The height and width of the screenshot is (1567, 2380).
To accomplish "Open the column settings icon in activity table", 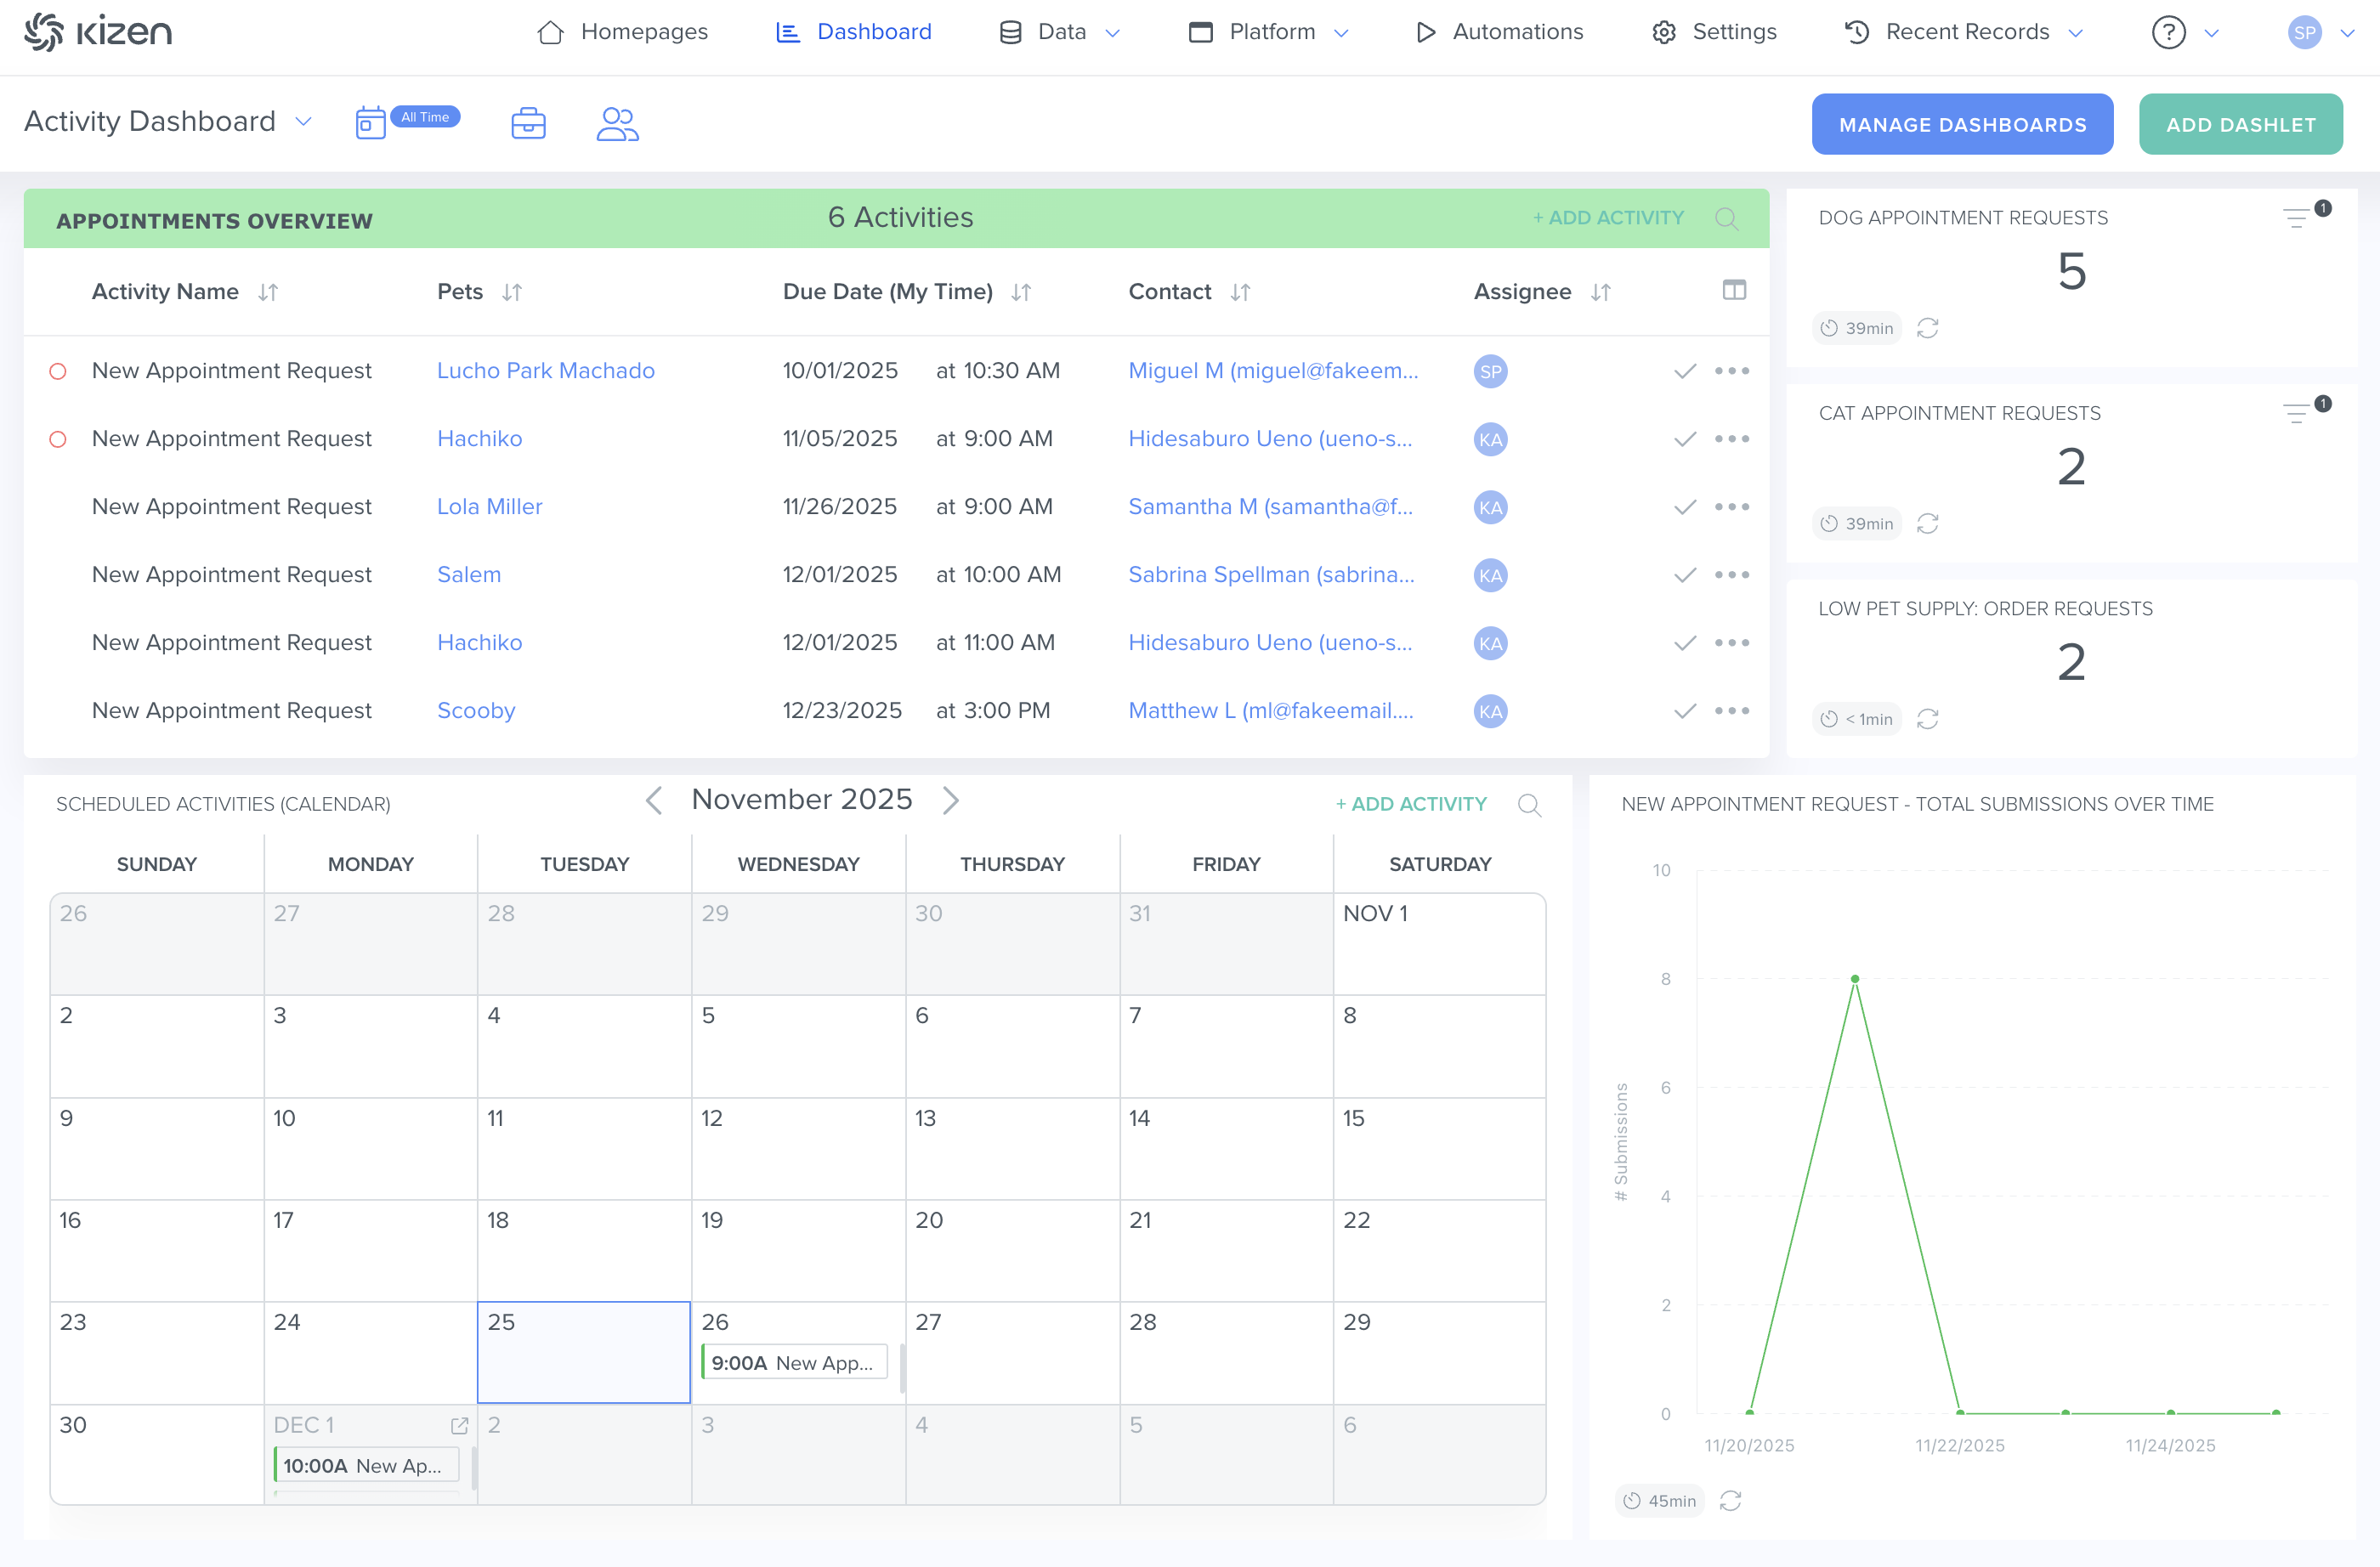I will point(1734,290).
